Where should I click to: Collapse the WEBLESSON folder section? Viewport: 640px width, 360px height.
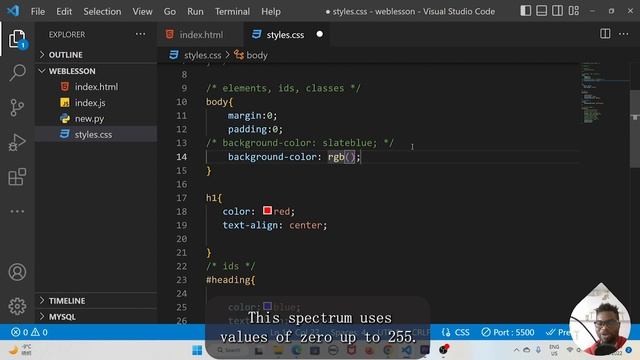pyautogui.click(x=96, y=71)
